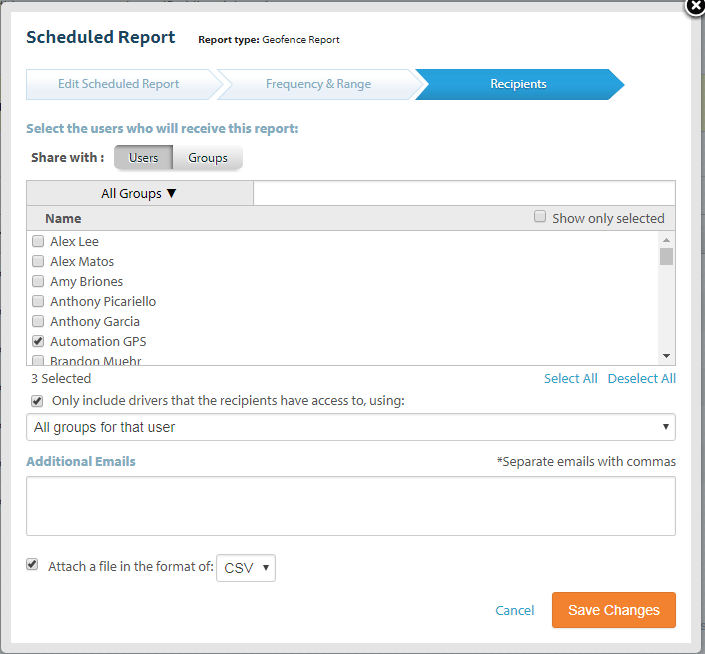705x654 pixels.
Task: Open the CSV file format dropdown
Action: (246, 568)
